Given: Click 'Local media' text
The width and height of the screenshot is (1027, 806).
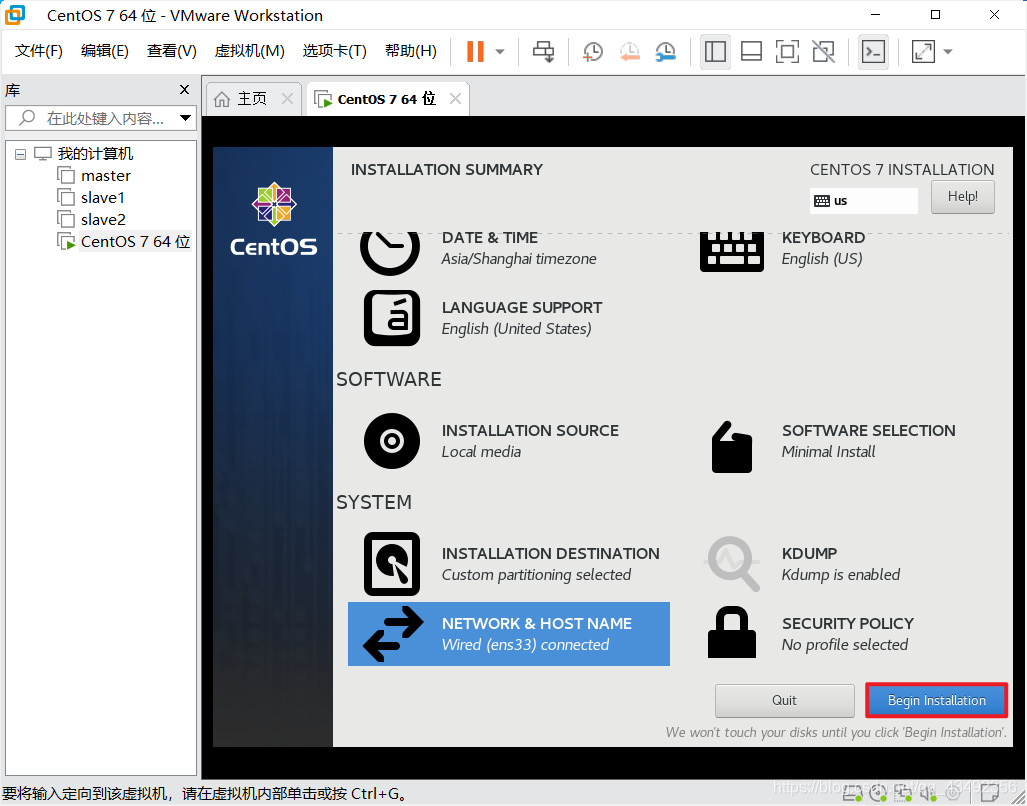Looking at the screenshot, I should pos(481,452).
